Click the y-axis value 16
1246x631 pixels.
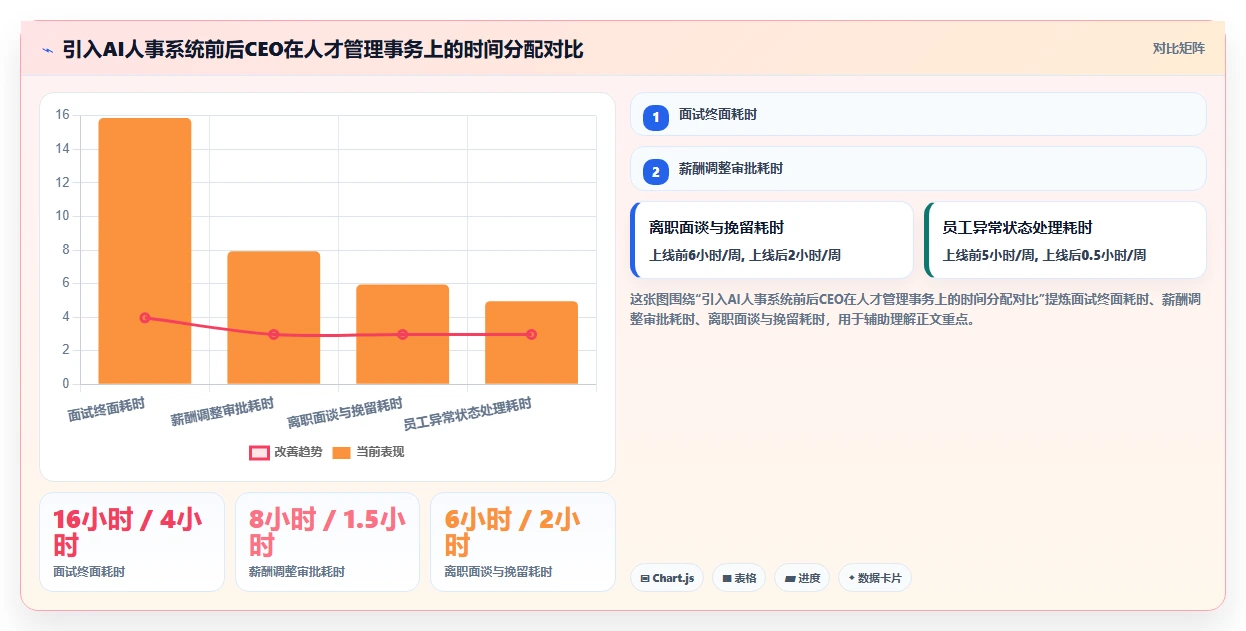[62, 115]
